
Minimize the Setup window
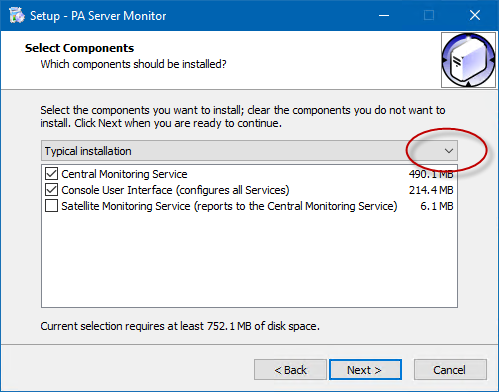[384, 15]
